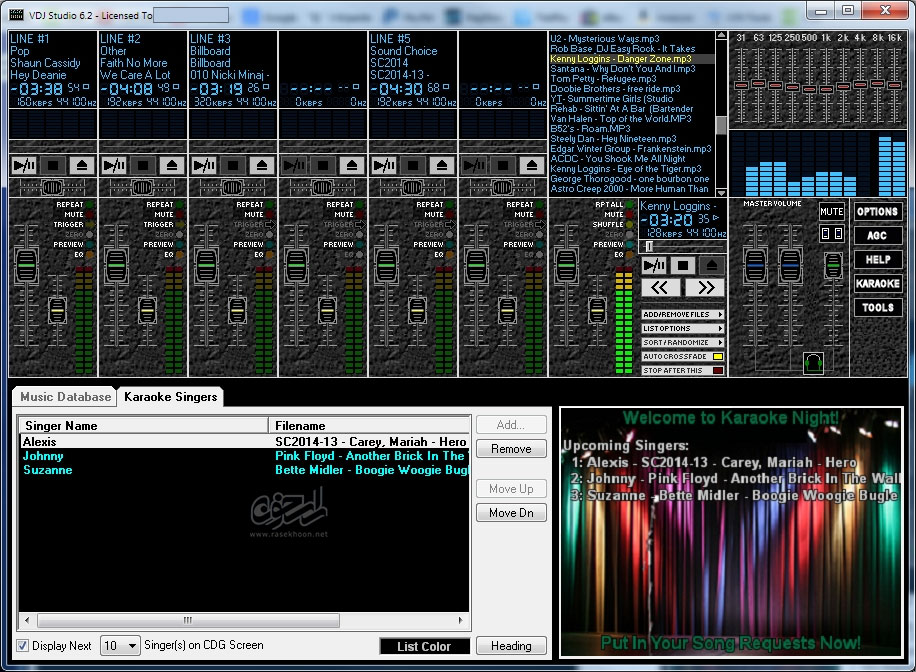Click the Heading button
Image resolution: width=916 pixels, height=672 pixels.
click(511, 646)
